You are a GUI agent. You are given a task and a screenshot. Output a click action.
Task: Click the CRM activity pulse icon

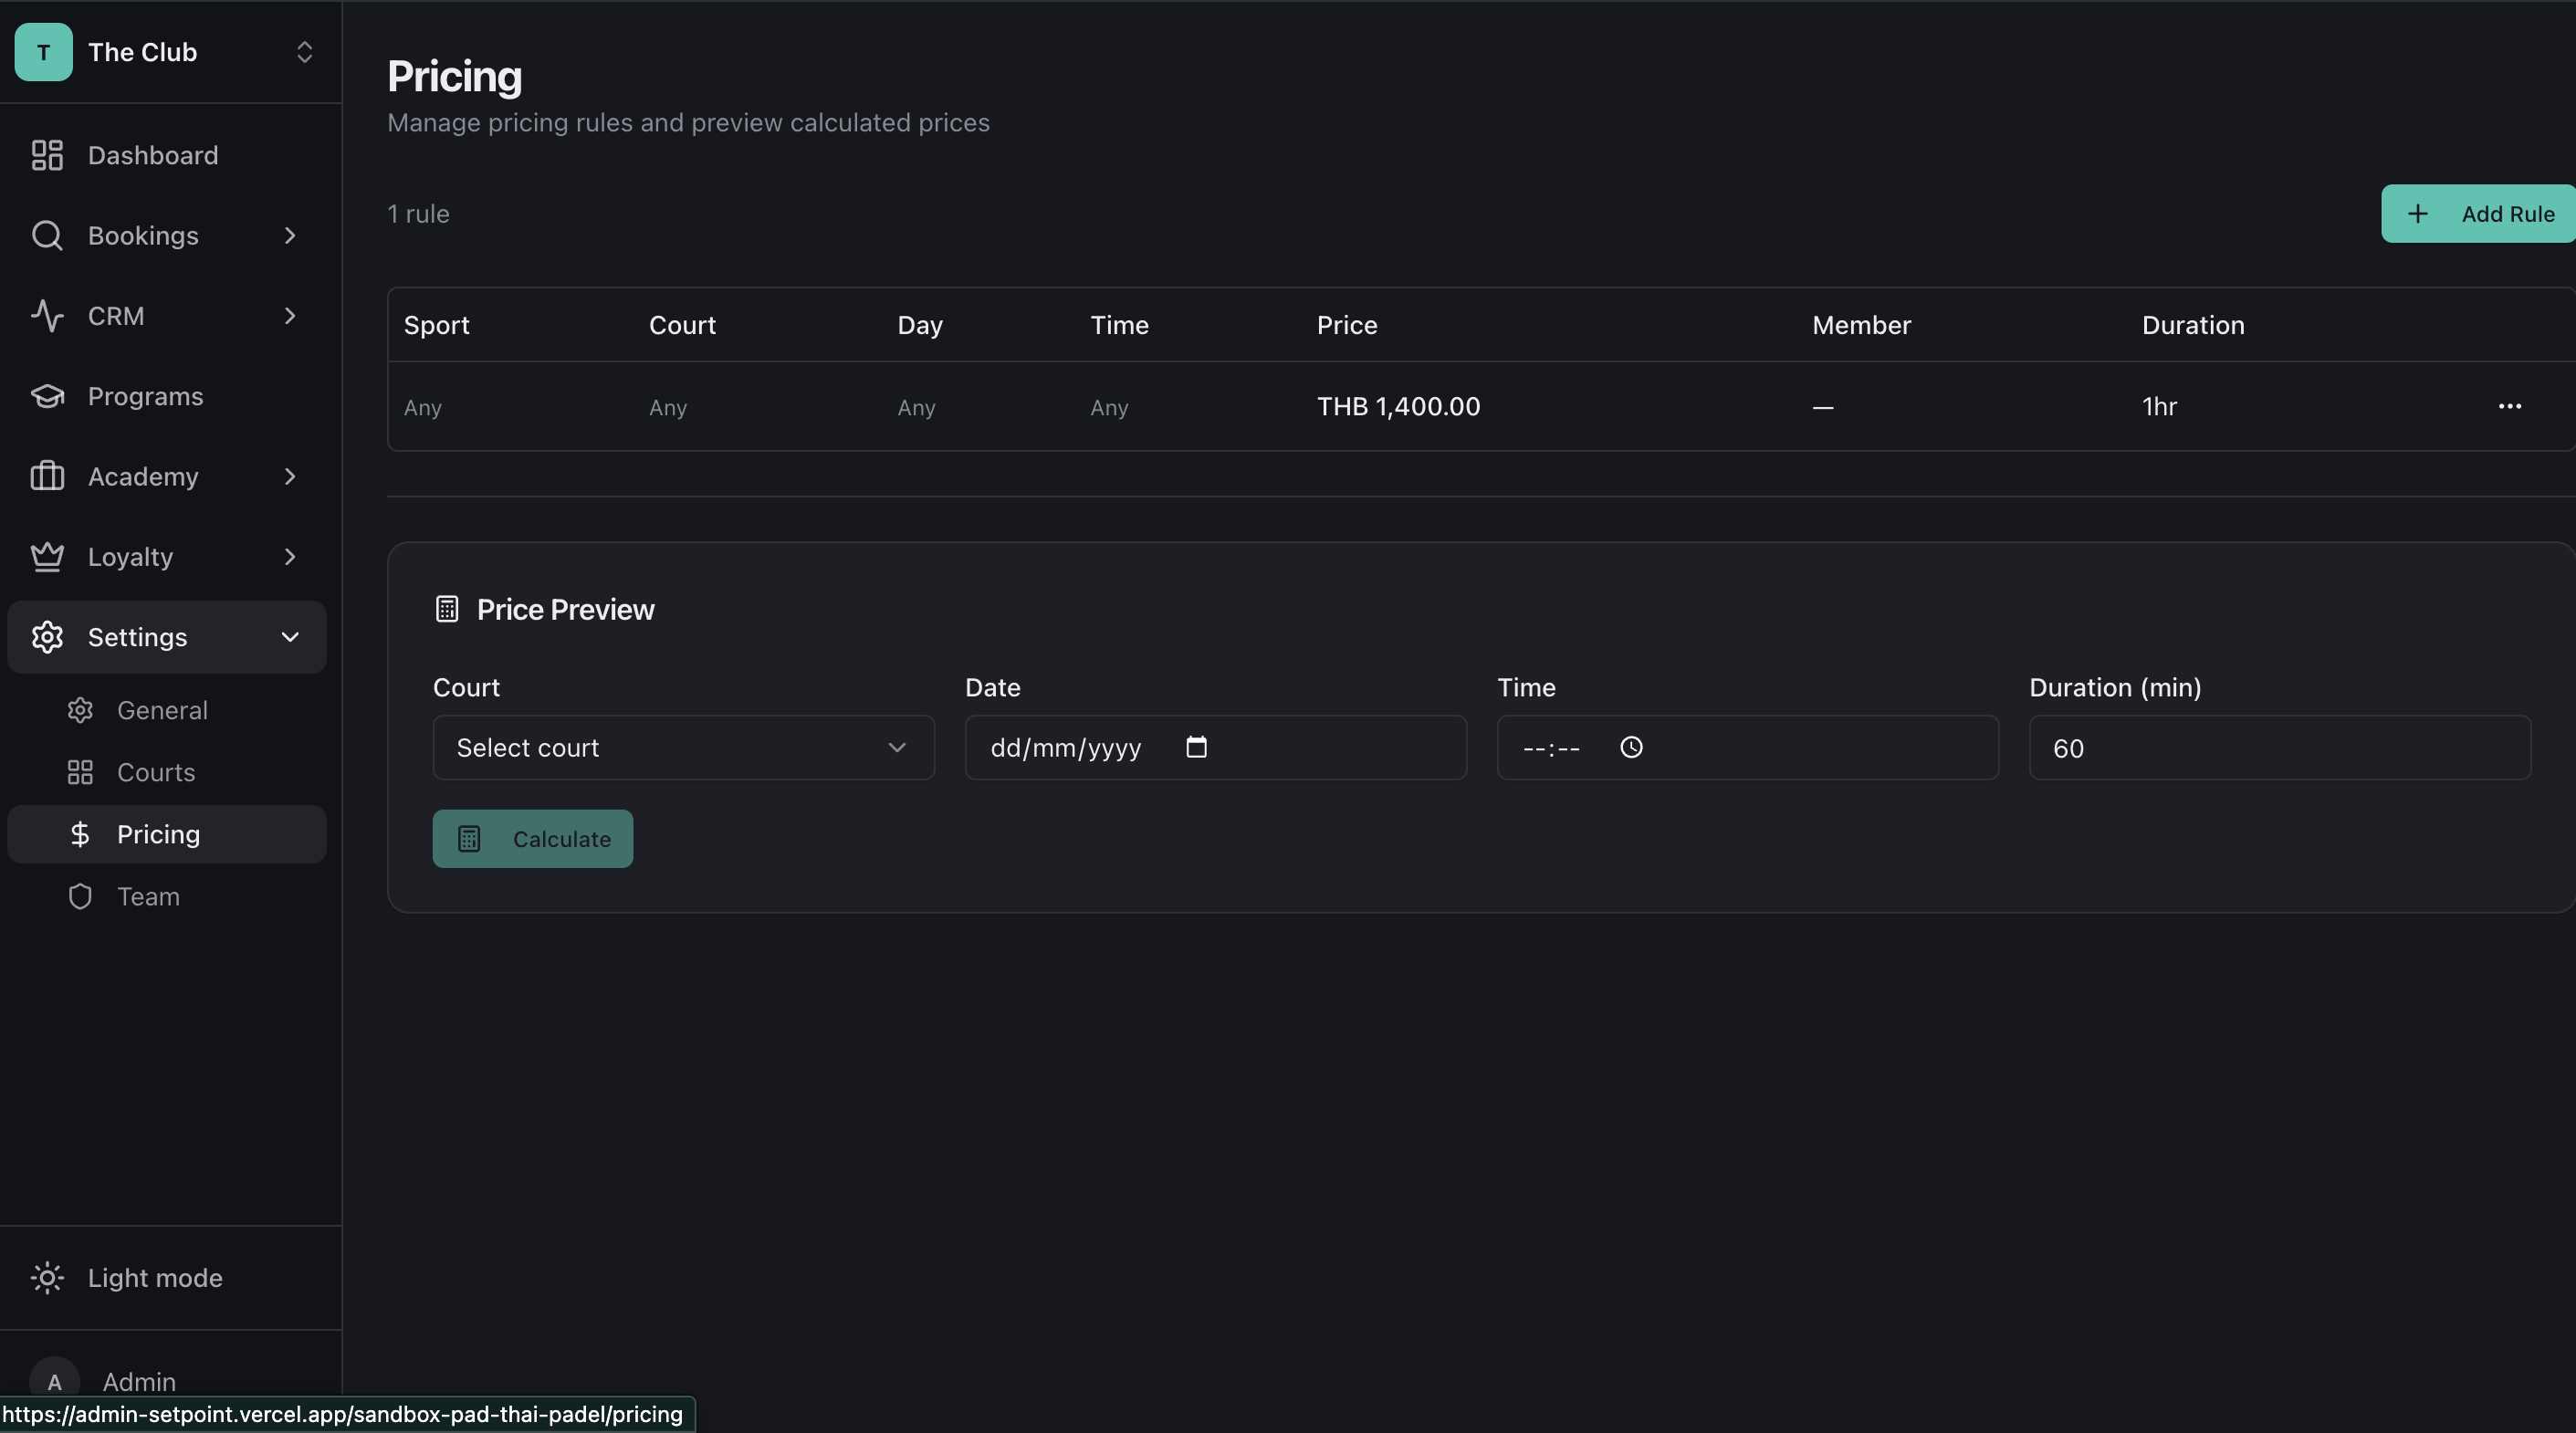pyautogui.click(x=47, y=315)
